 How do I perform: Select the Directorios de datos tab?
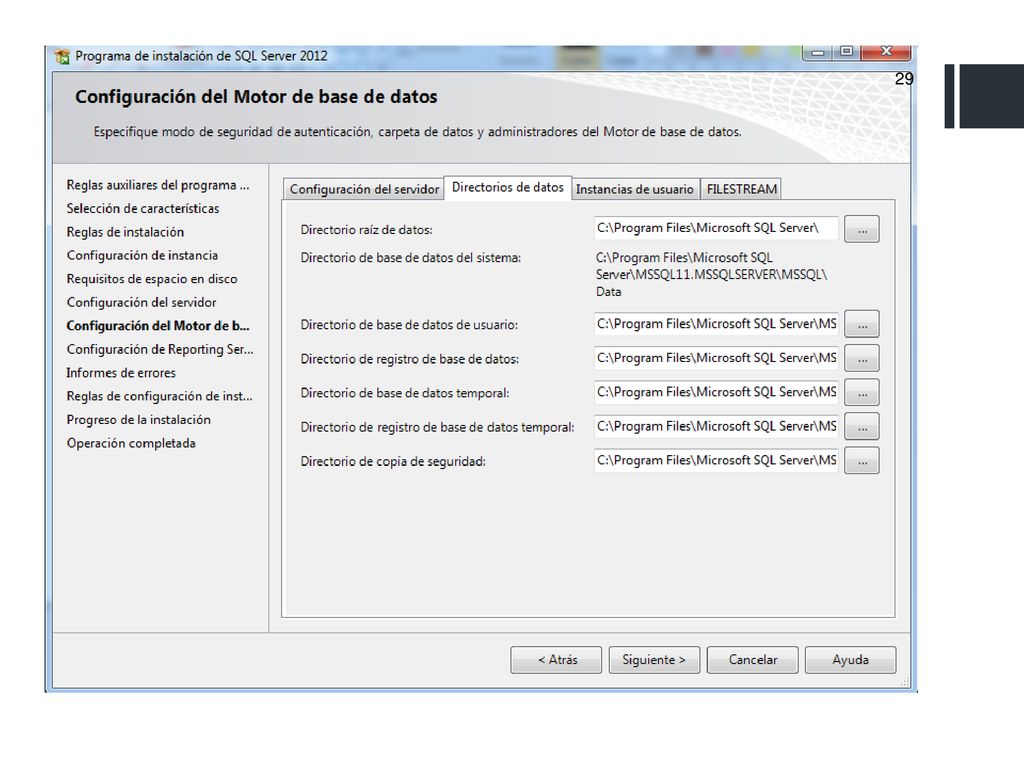(x=507, y=187)
